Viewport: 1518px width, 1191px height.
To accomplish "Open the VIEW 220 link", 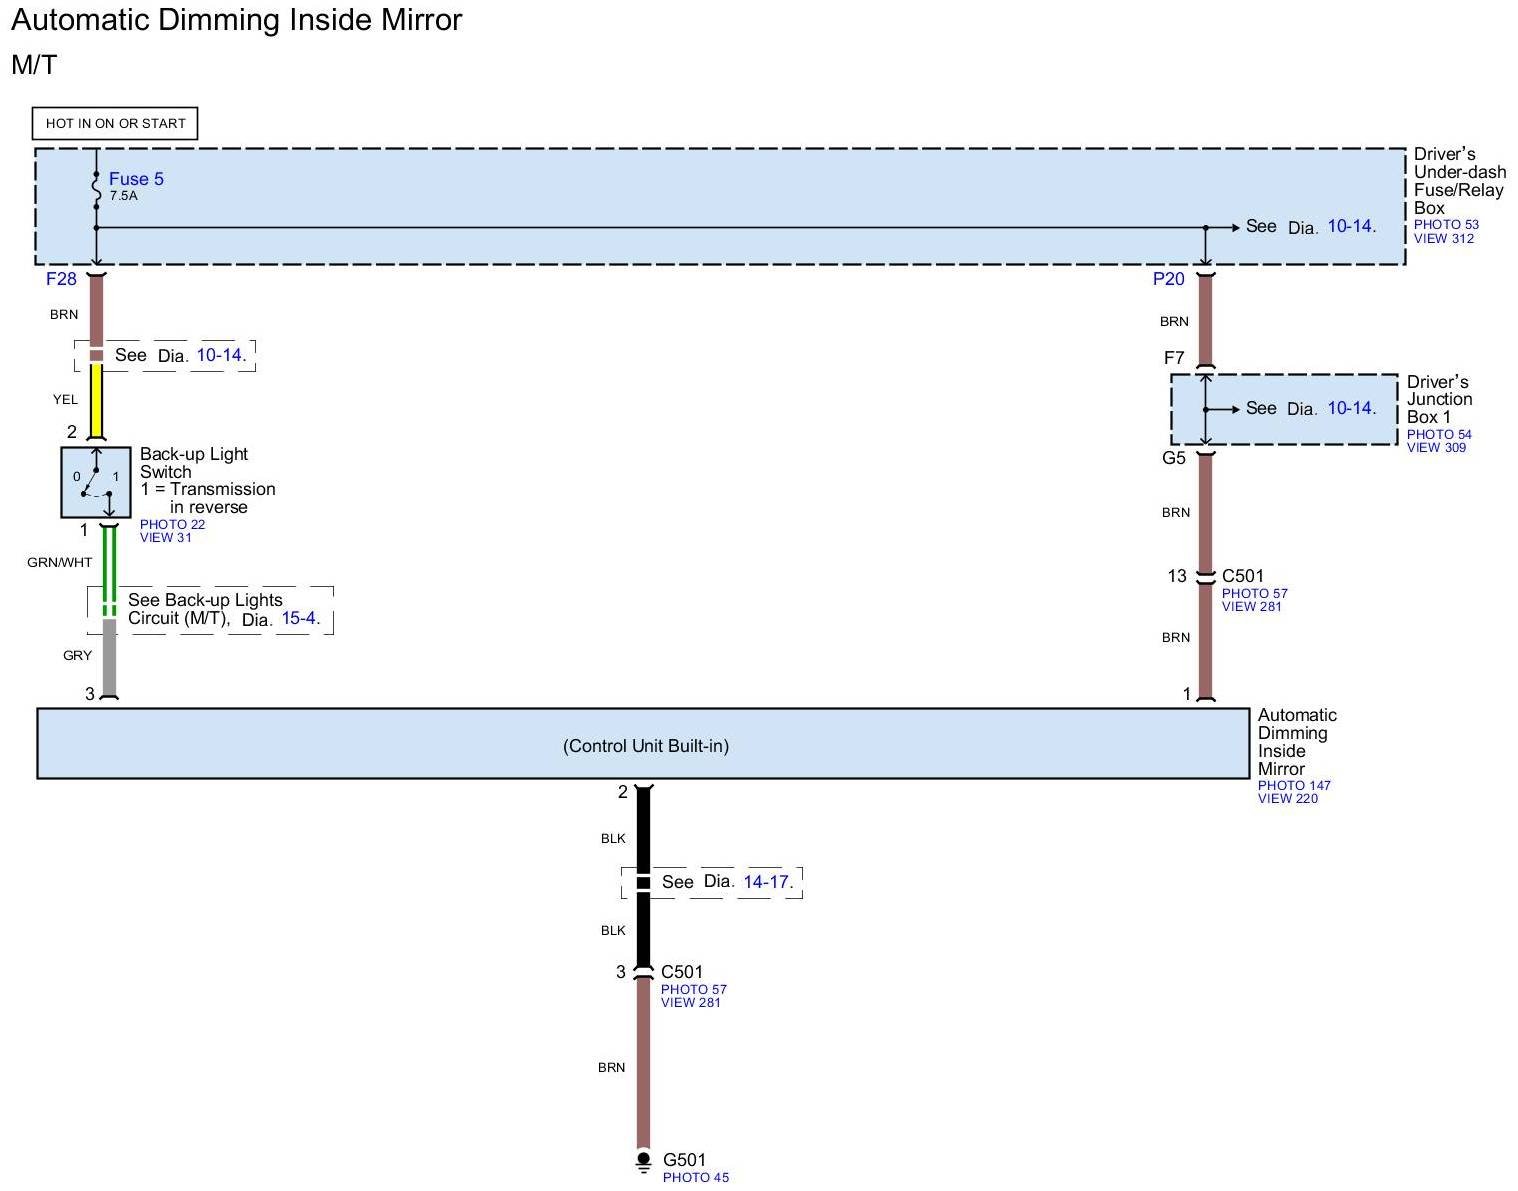I will 1287,798.
